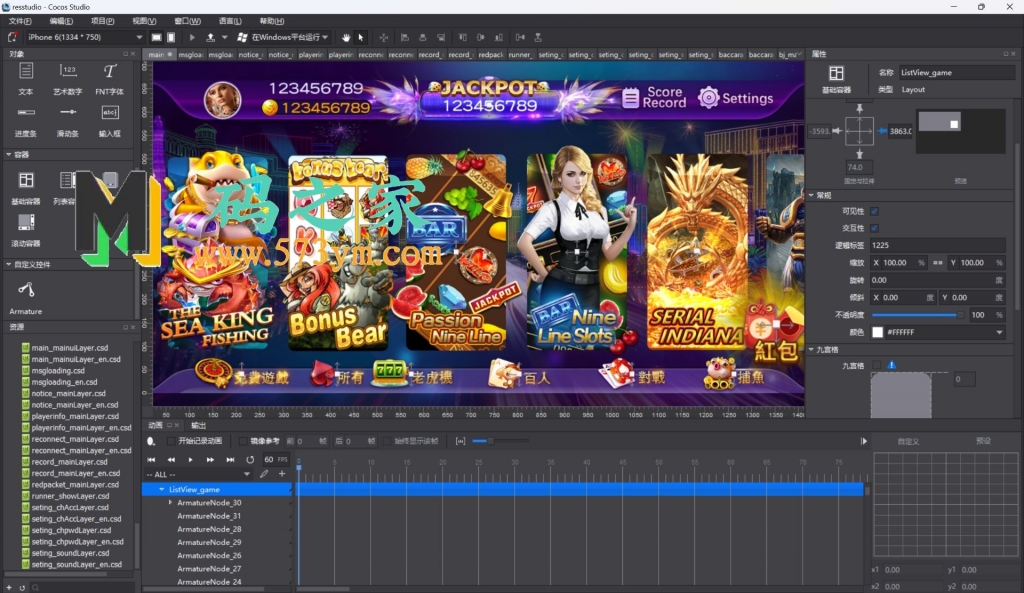Open main_mainuiLayer.csd resource file
Screen dimensions: 1024x593
point(70,347)
